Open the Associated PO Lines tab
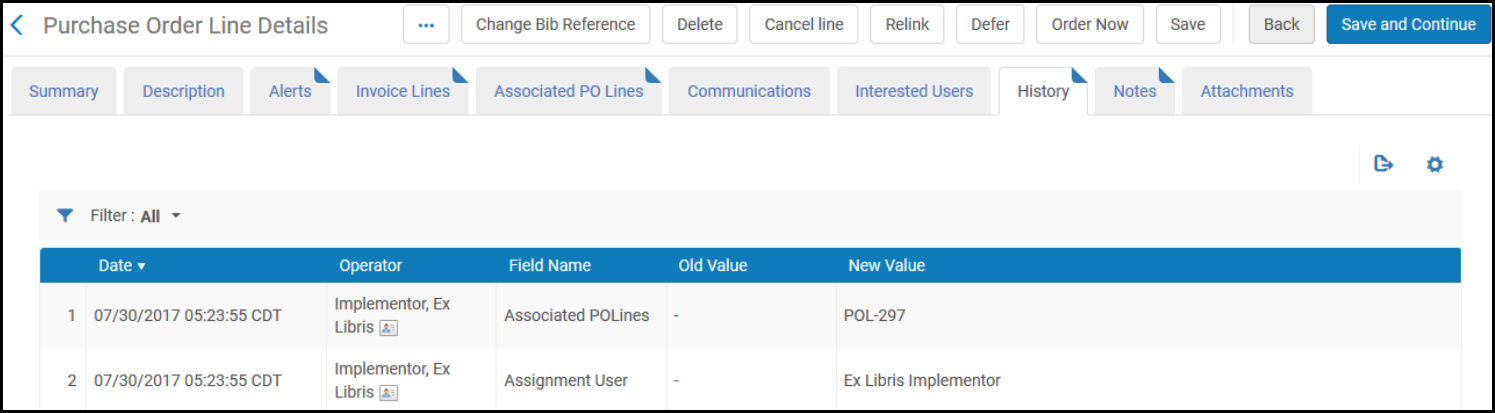Screen dimensions: 1495x413 point(569,91)
